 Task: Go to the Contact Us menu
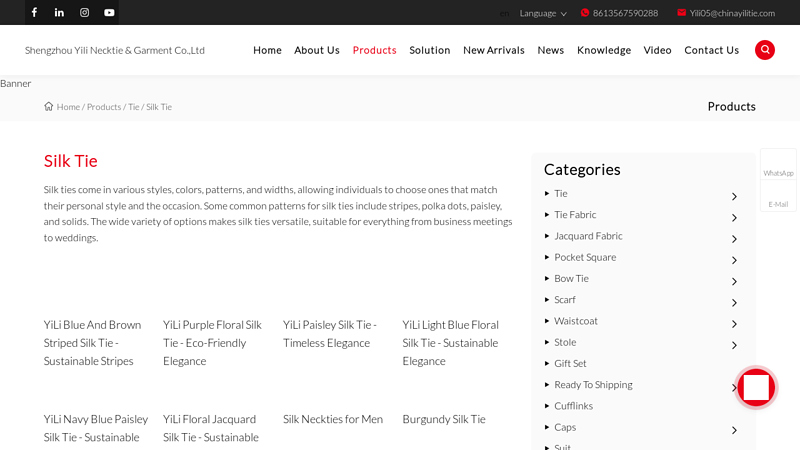point(711,50)
